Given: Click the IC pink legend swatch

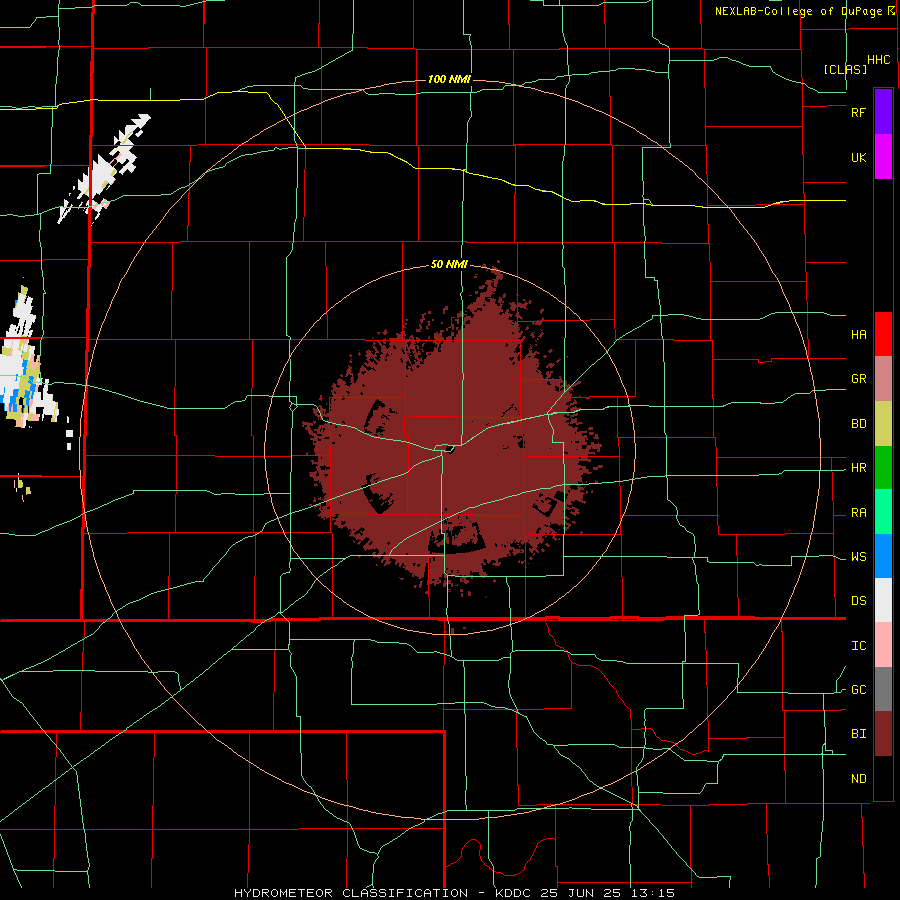Looking at the screenshot, I should [883, 645].
